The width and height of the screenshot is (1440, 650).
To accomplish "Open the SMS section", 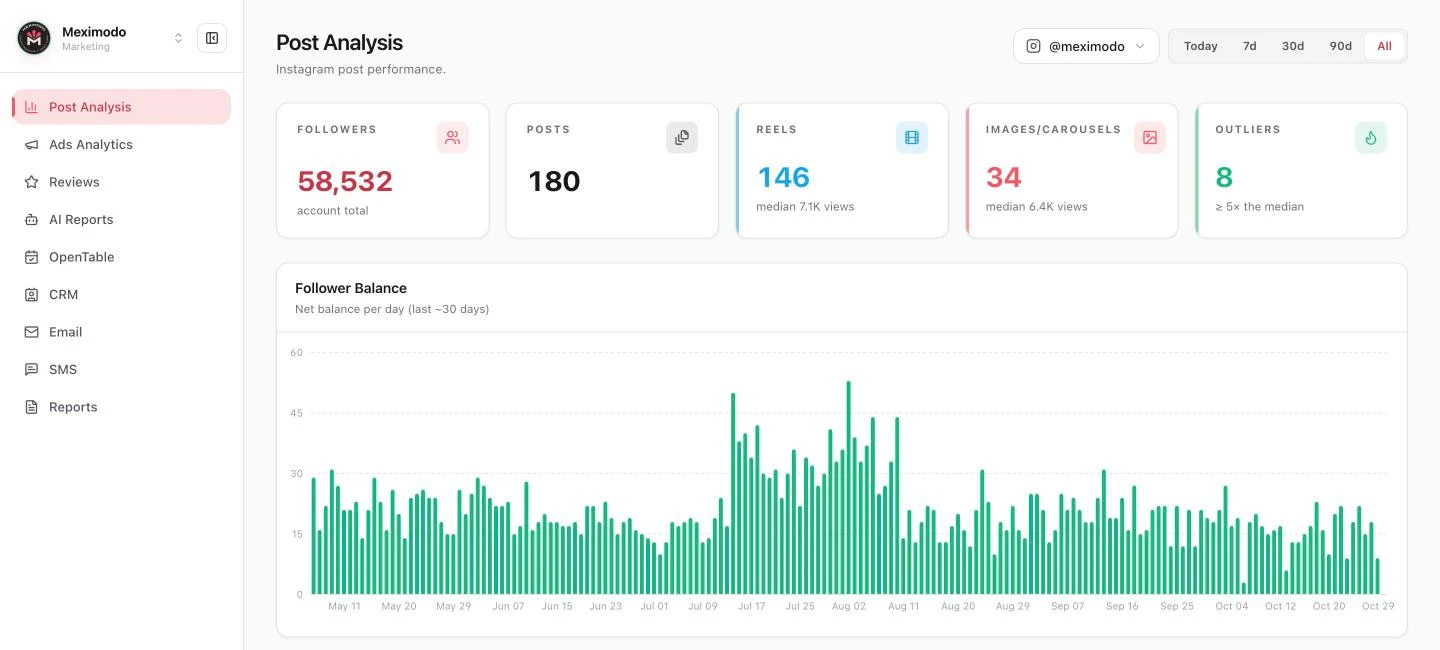I will [x=121, y=369].
